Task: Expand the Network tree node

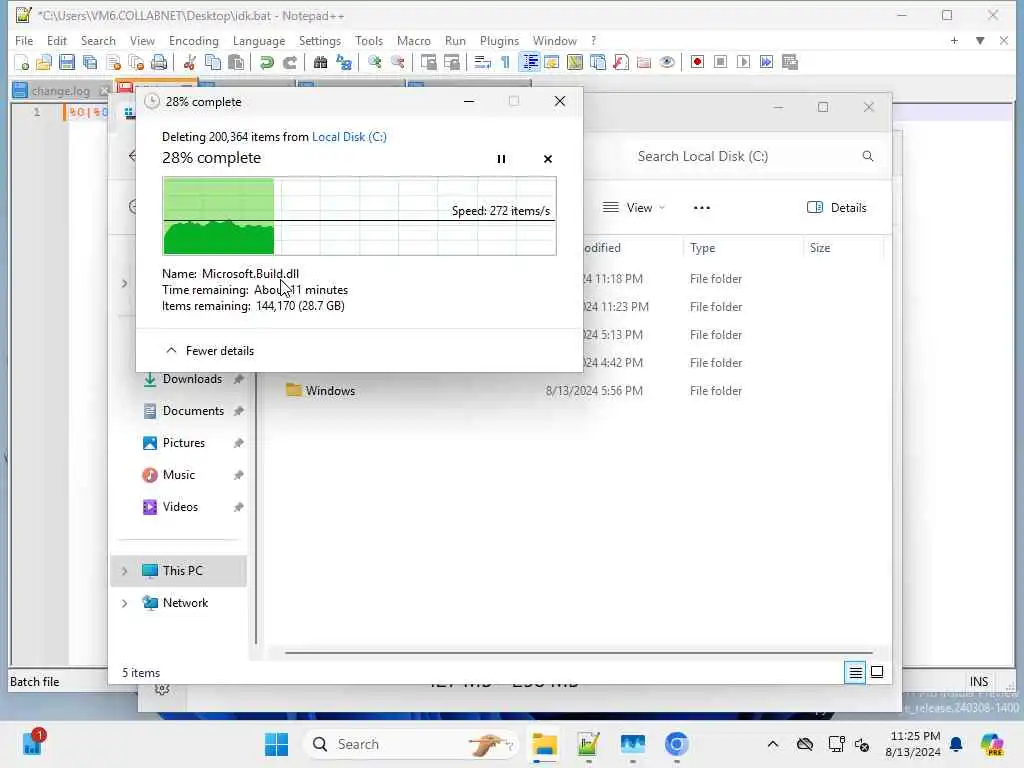Action: pyautogui.click(x=124, y=603)
